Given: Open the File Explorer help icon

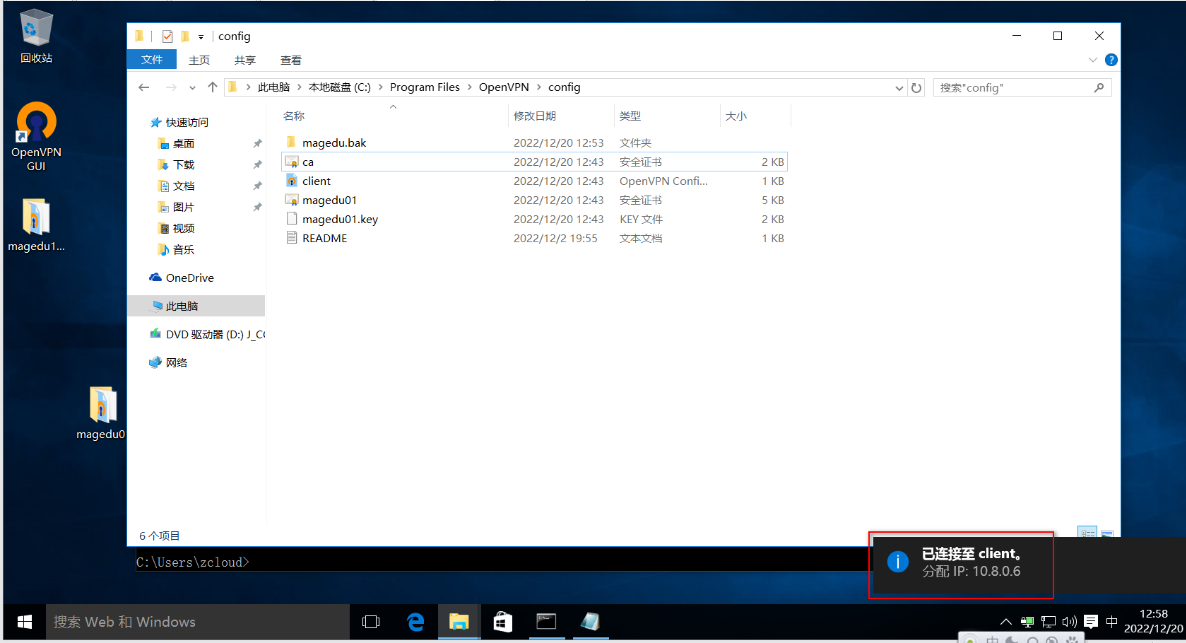Looking at the screenshot, I should click(x=1110, y=60).
